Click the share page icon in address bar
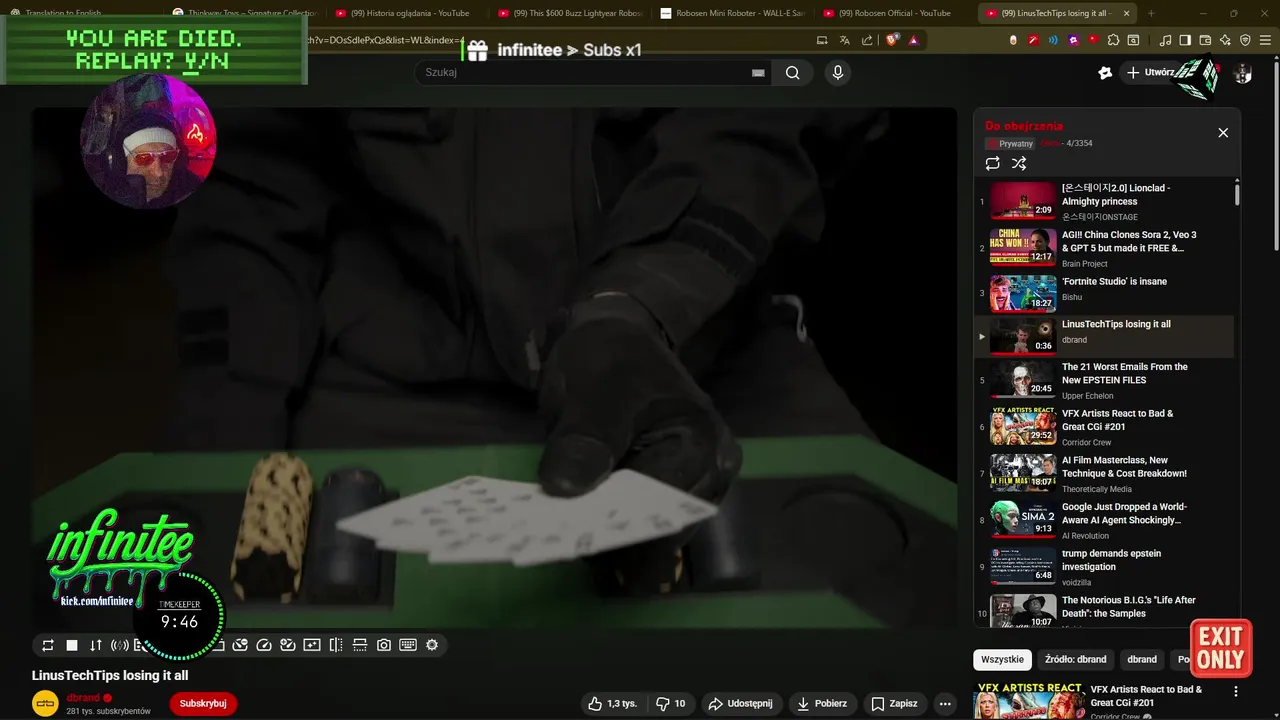Image resolution: width=1280 pixels, height=720 pixels. pyautogui.click(x=867, y=40)
